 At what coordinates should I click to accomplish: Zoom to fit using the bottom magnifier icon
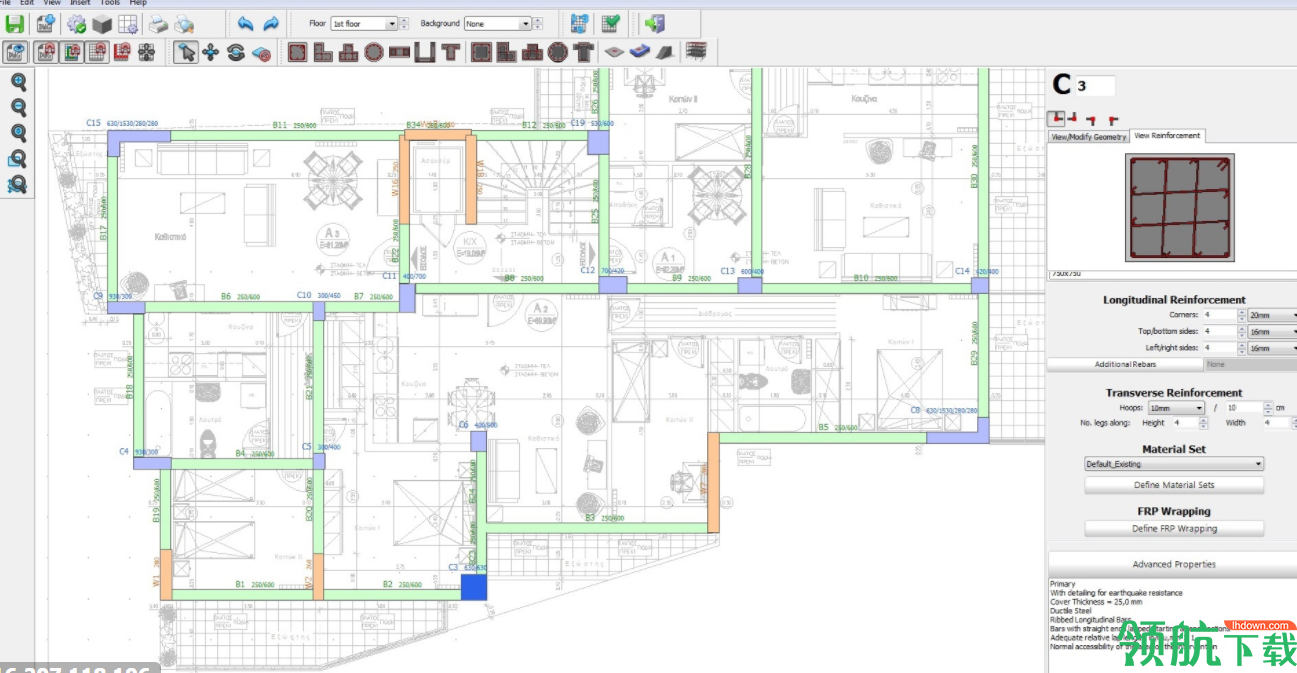coord(17,184)
